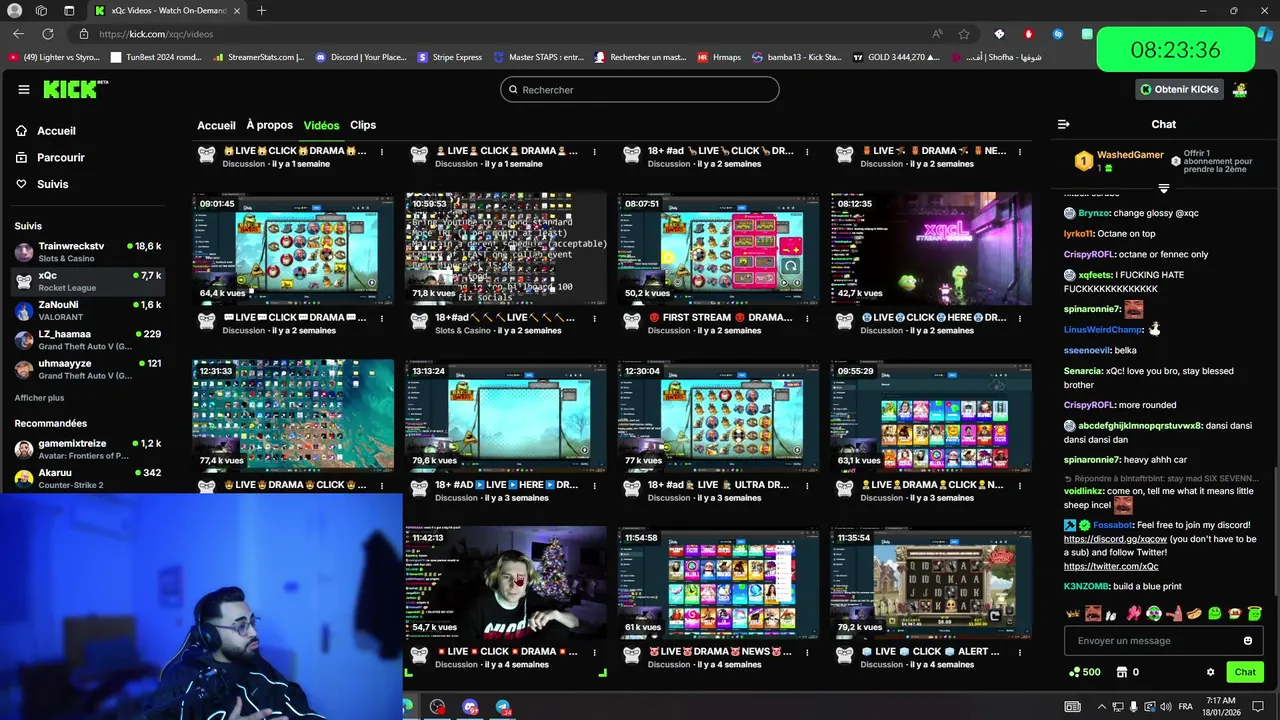The height and width of the screenshot is (720, 1280).
Task: Open LZ_haamaa channel in the sidebar
Action: click(88, 339)
